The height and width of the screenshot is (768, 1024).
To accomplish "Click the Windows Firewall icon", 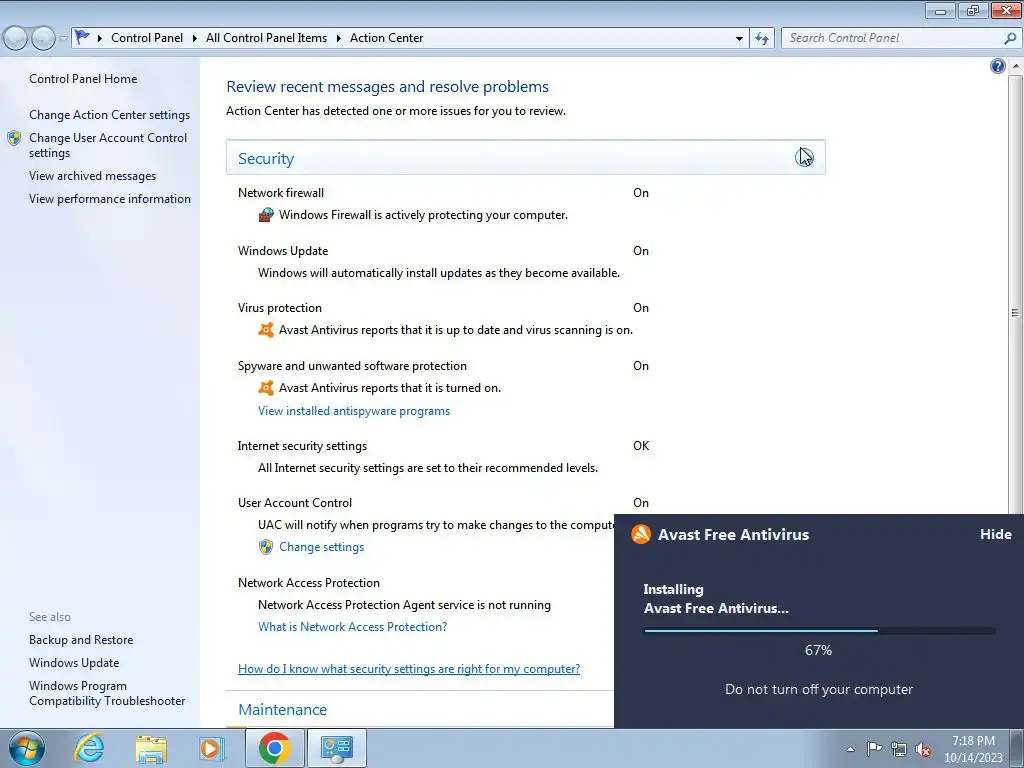I will point(266,214).
